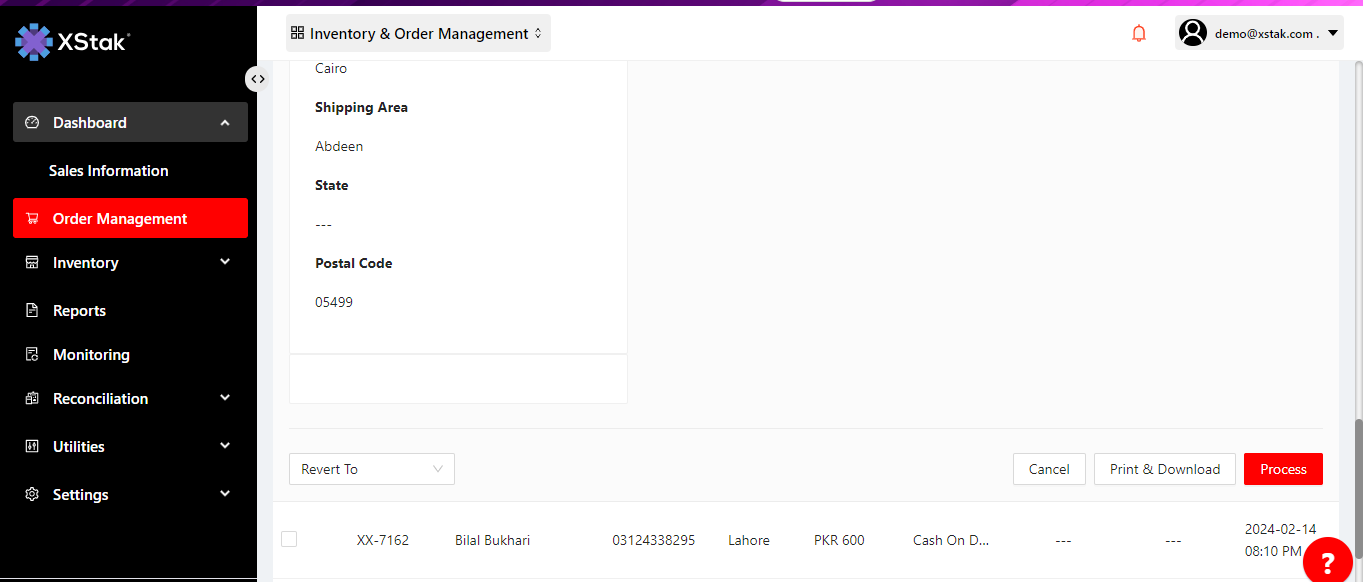This screenshot has height=582, width=1363.
Task: Click the Monitoring icon in sidebar
Action: point(32,355)
